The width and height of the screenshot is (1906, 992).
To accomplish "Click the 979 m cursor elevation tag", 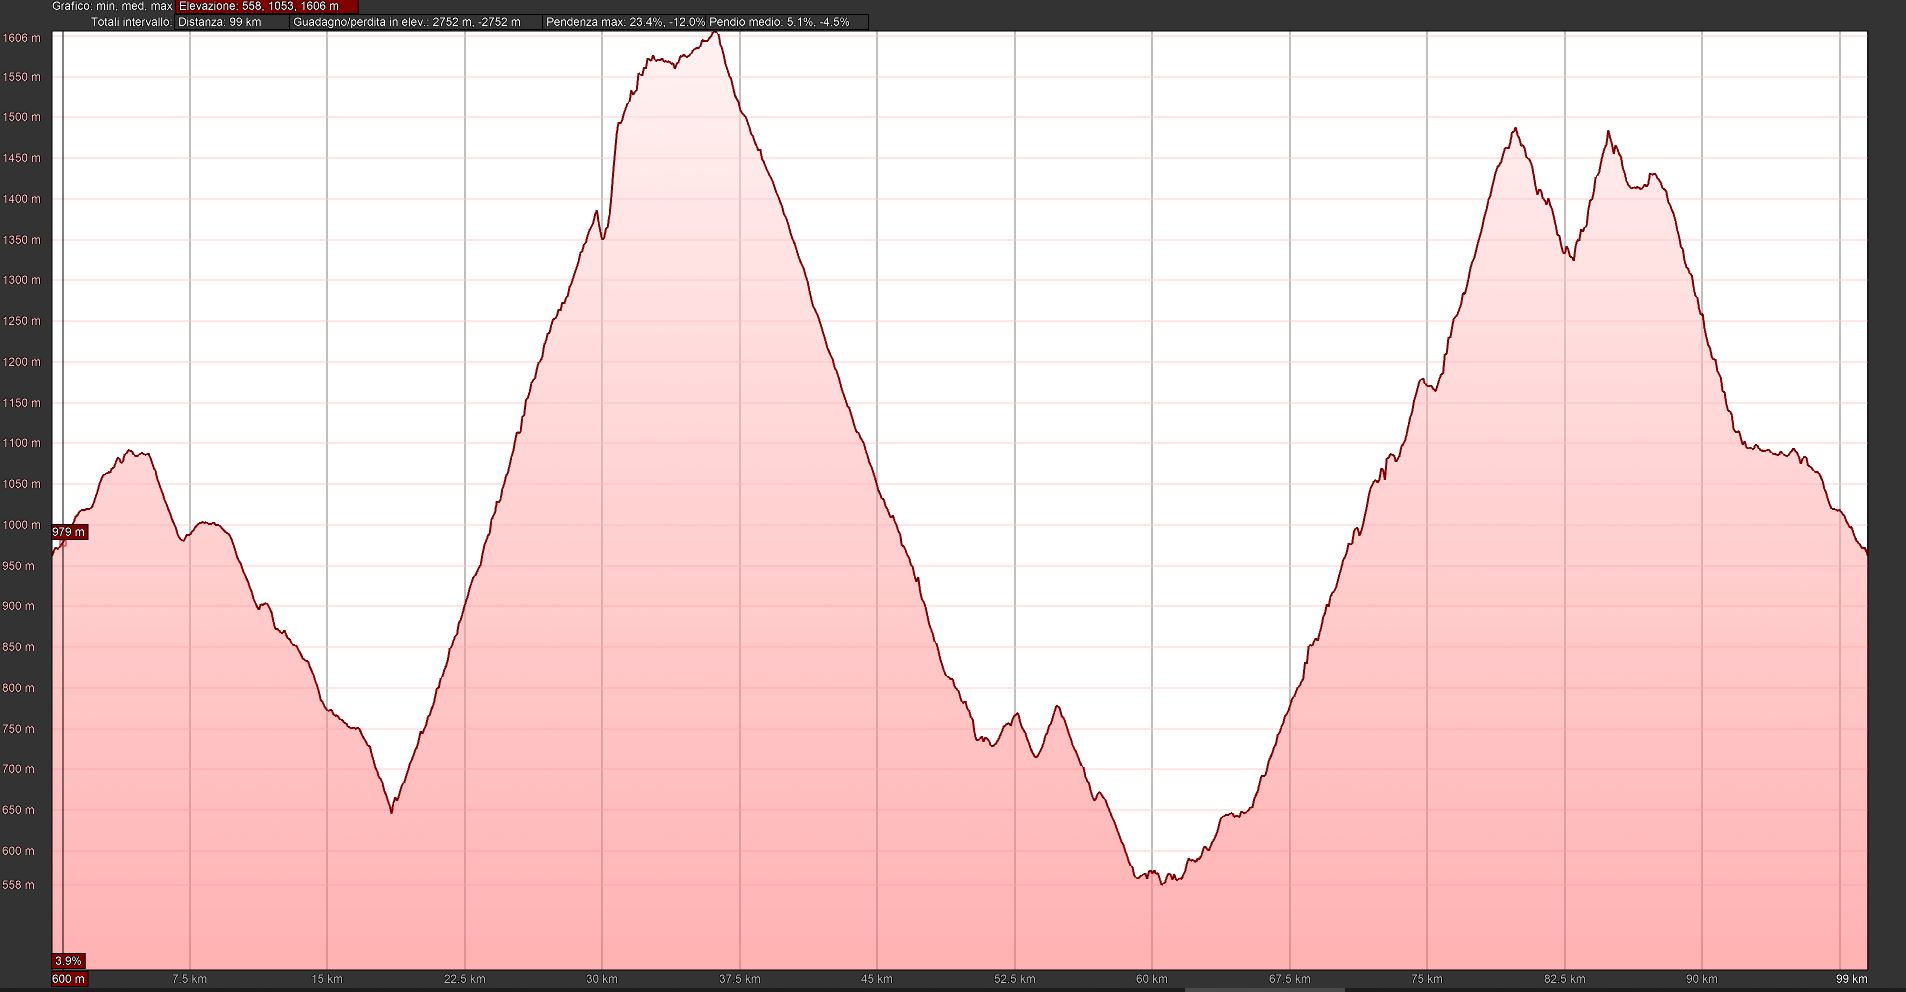I will coord(69,533).
